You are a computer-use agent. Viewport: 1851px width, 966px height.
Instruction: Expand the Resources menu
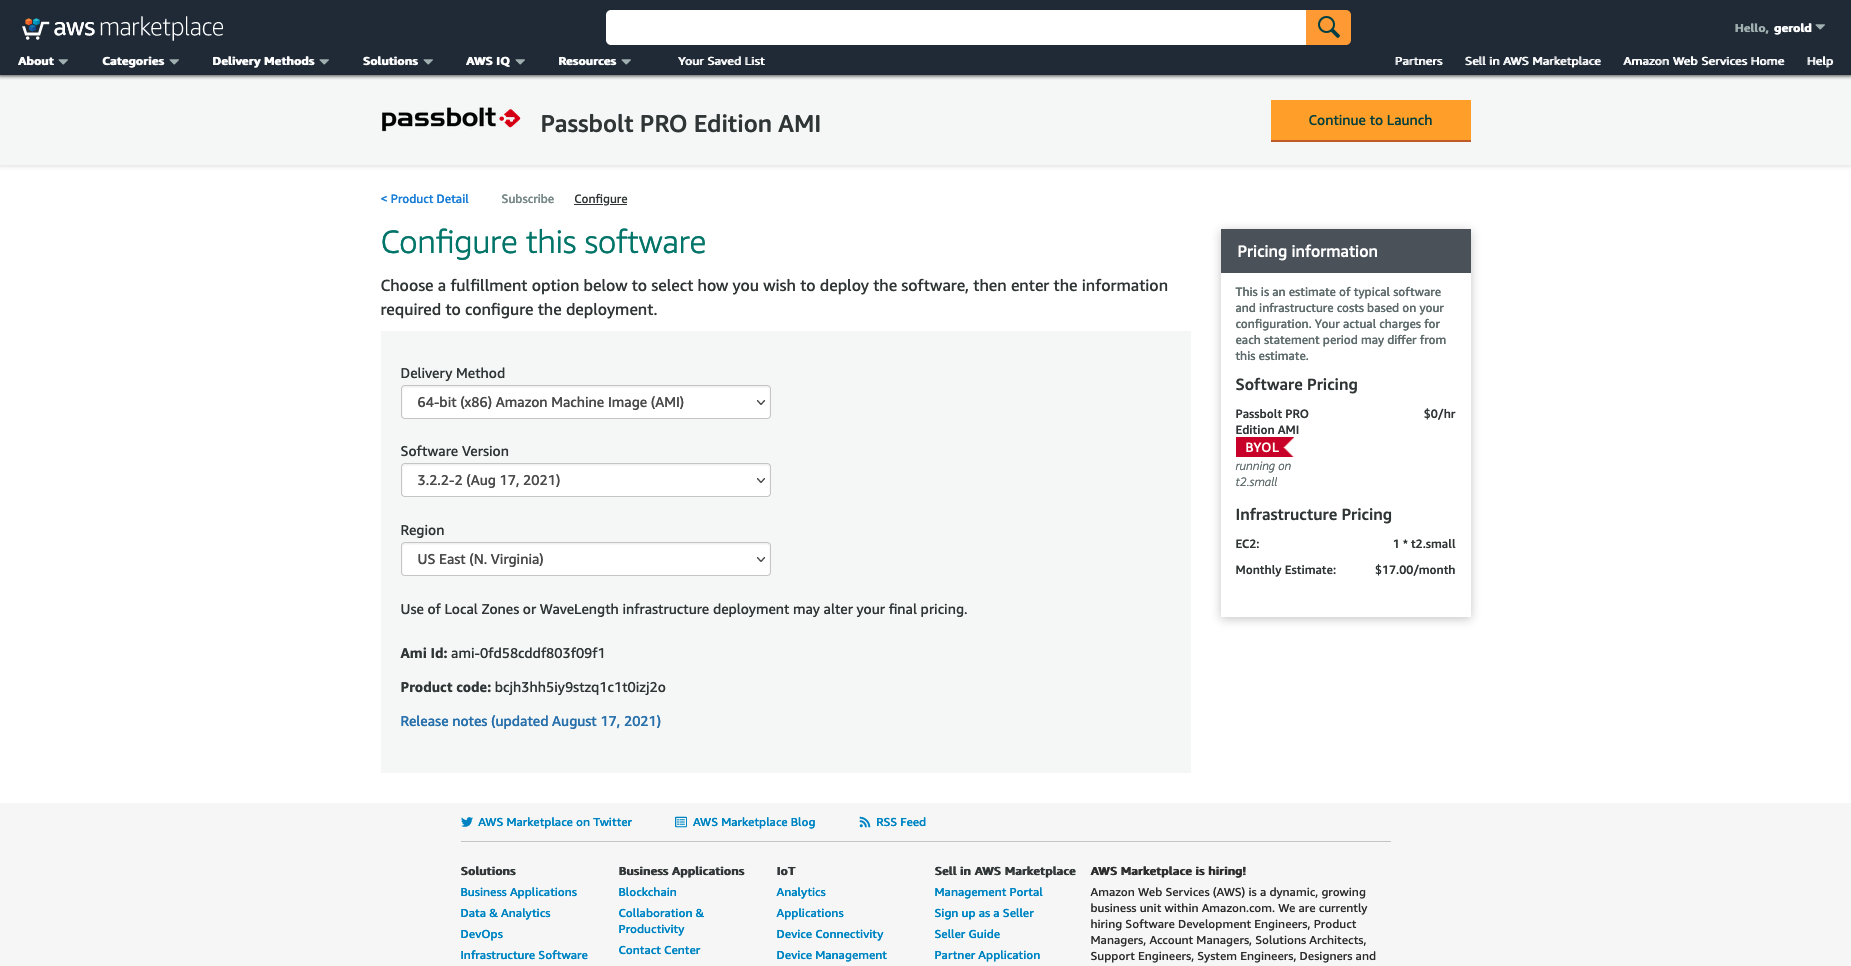(595, 61)
